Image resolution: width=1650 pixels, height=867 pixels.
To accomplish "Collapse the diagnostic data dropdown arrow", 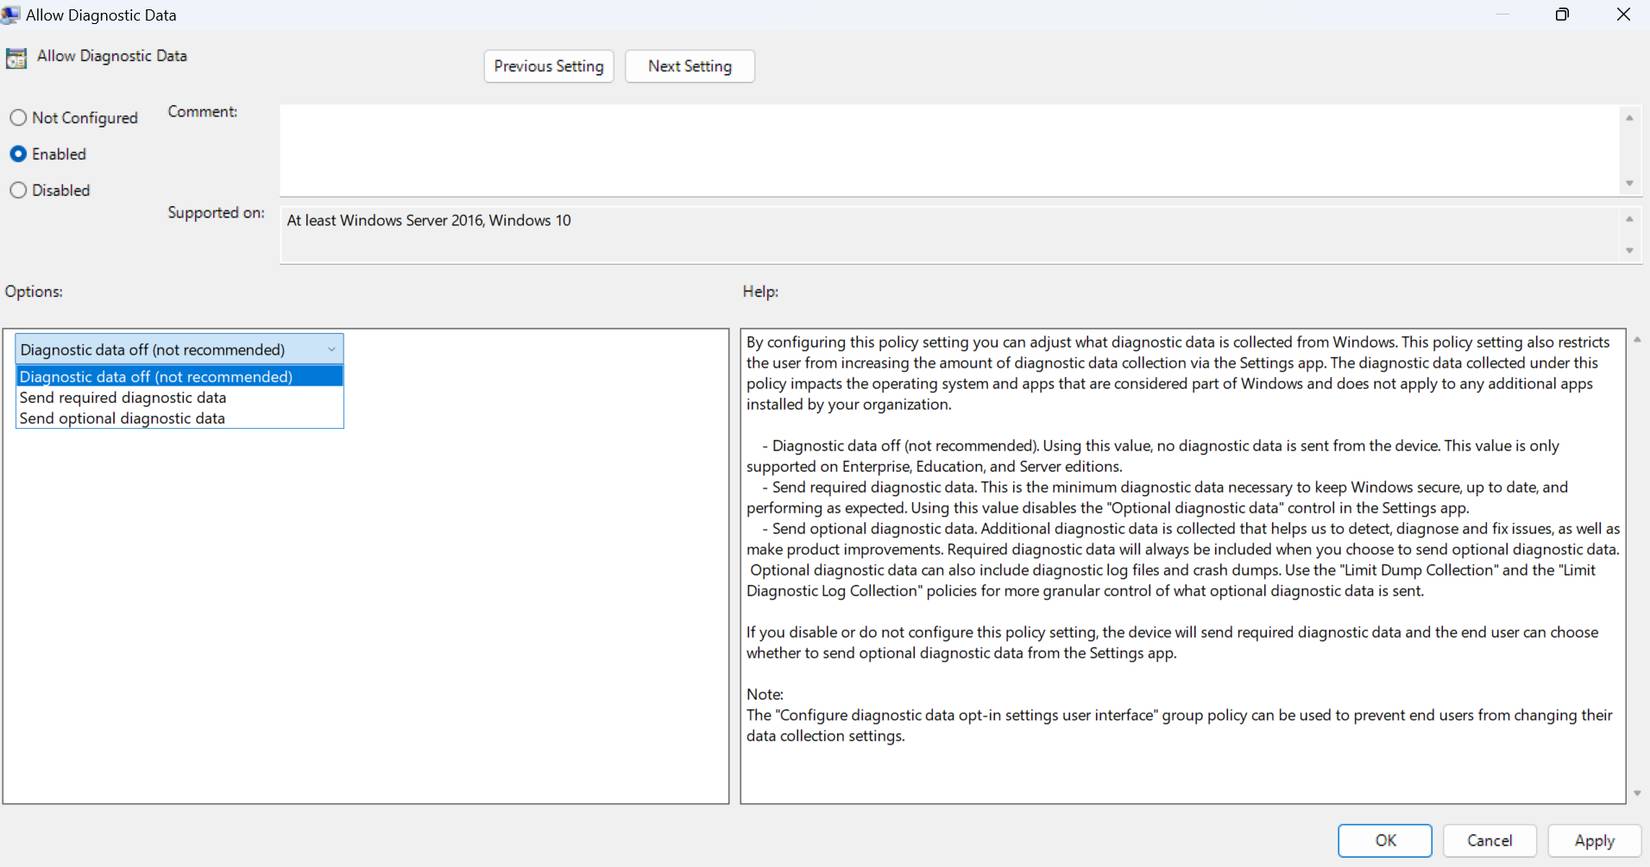I will [331, 349].
